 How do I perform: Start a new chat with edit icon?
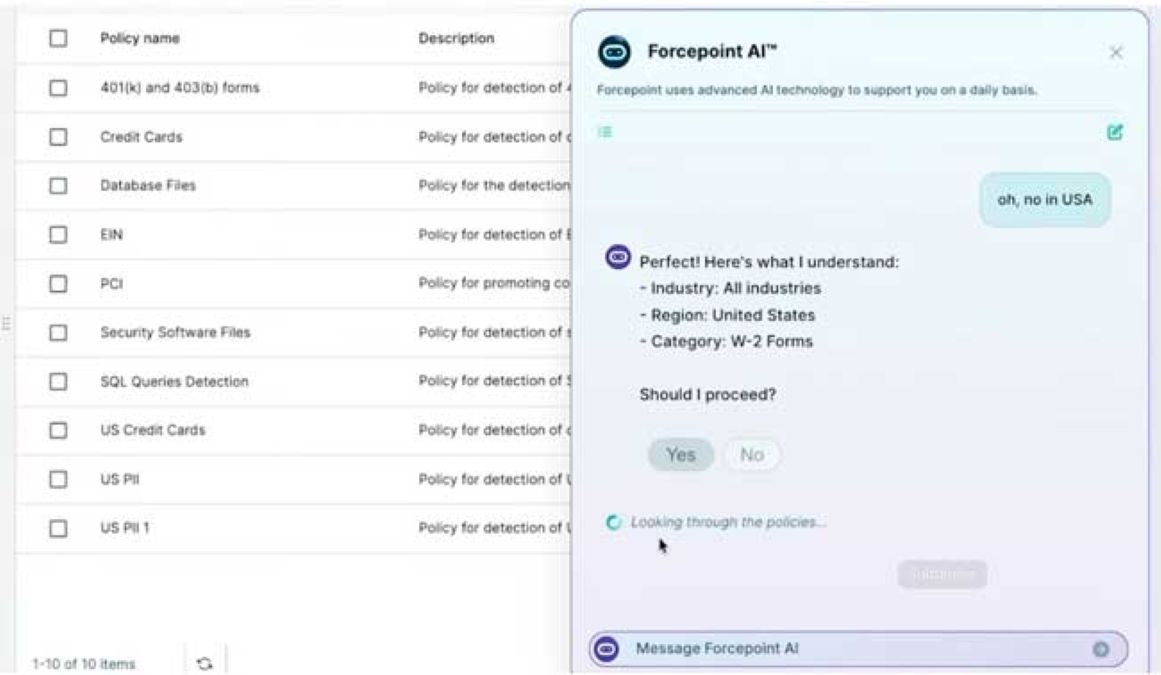[1115, 132]
